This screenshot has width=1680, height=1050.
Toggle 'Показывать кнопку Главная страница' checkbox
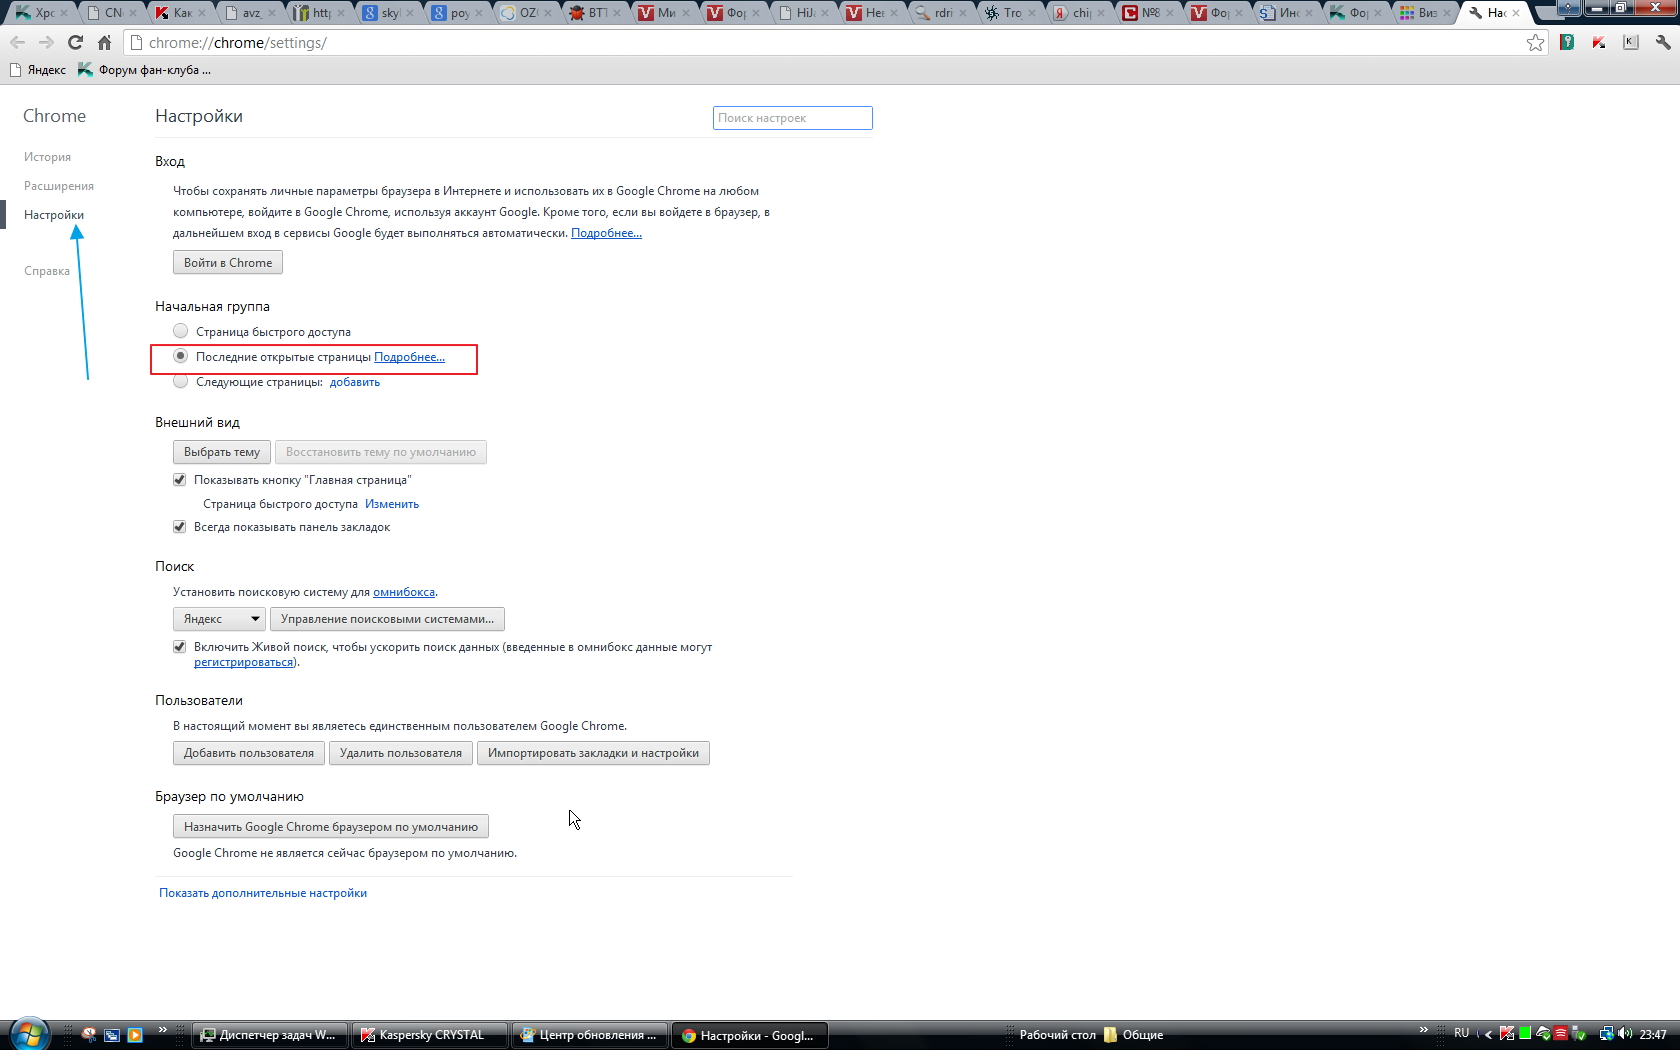180,480
